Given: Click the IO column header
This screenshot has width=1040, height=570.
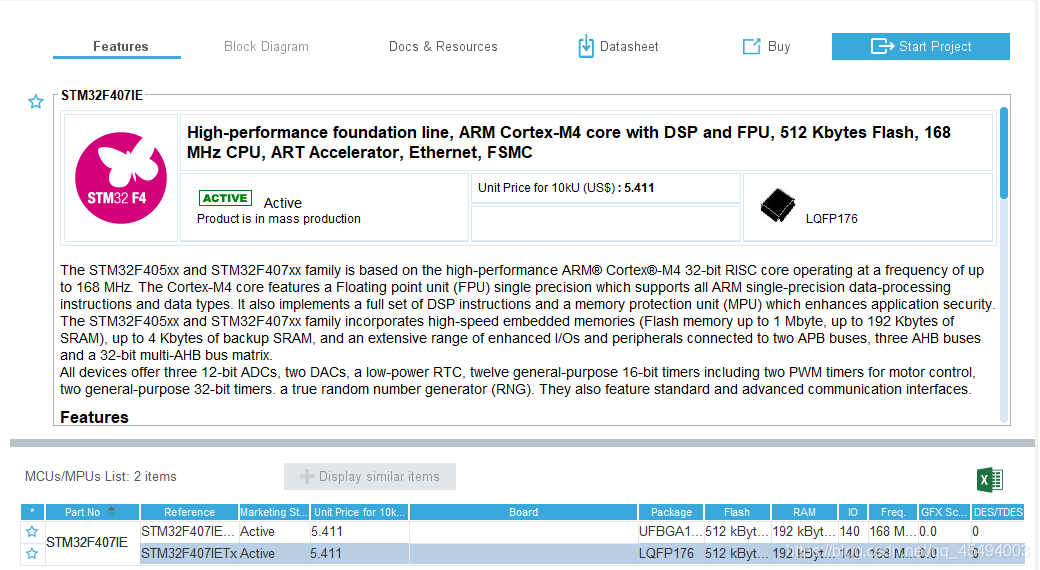Looking at the screenshot, I should pos(853,512).
